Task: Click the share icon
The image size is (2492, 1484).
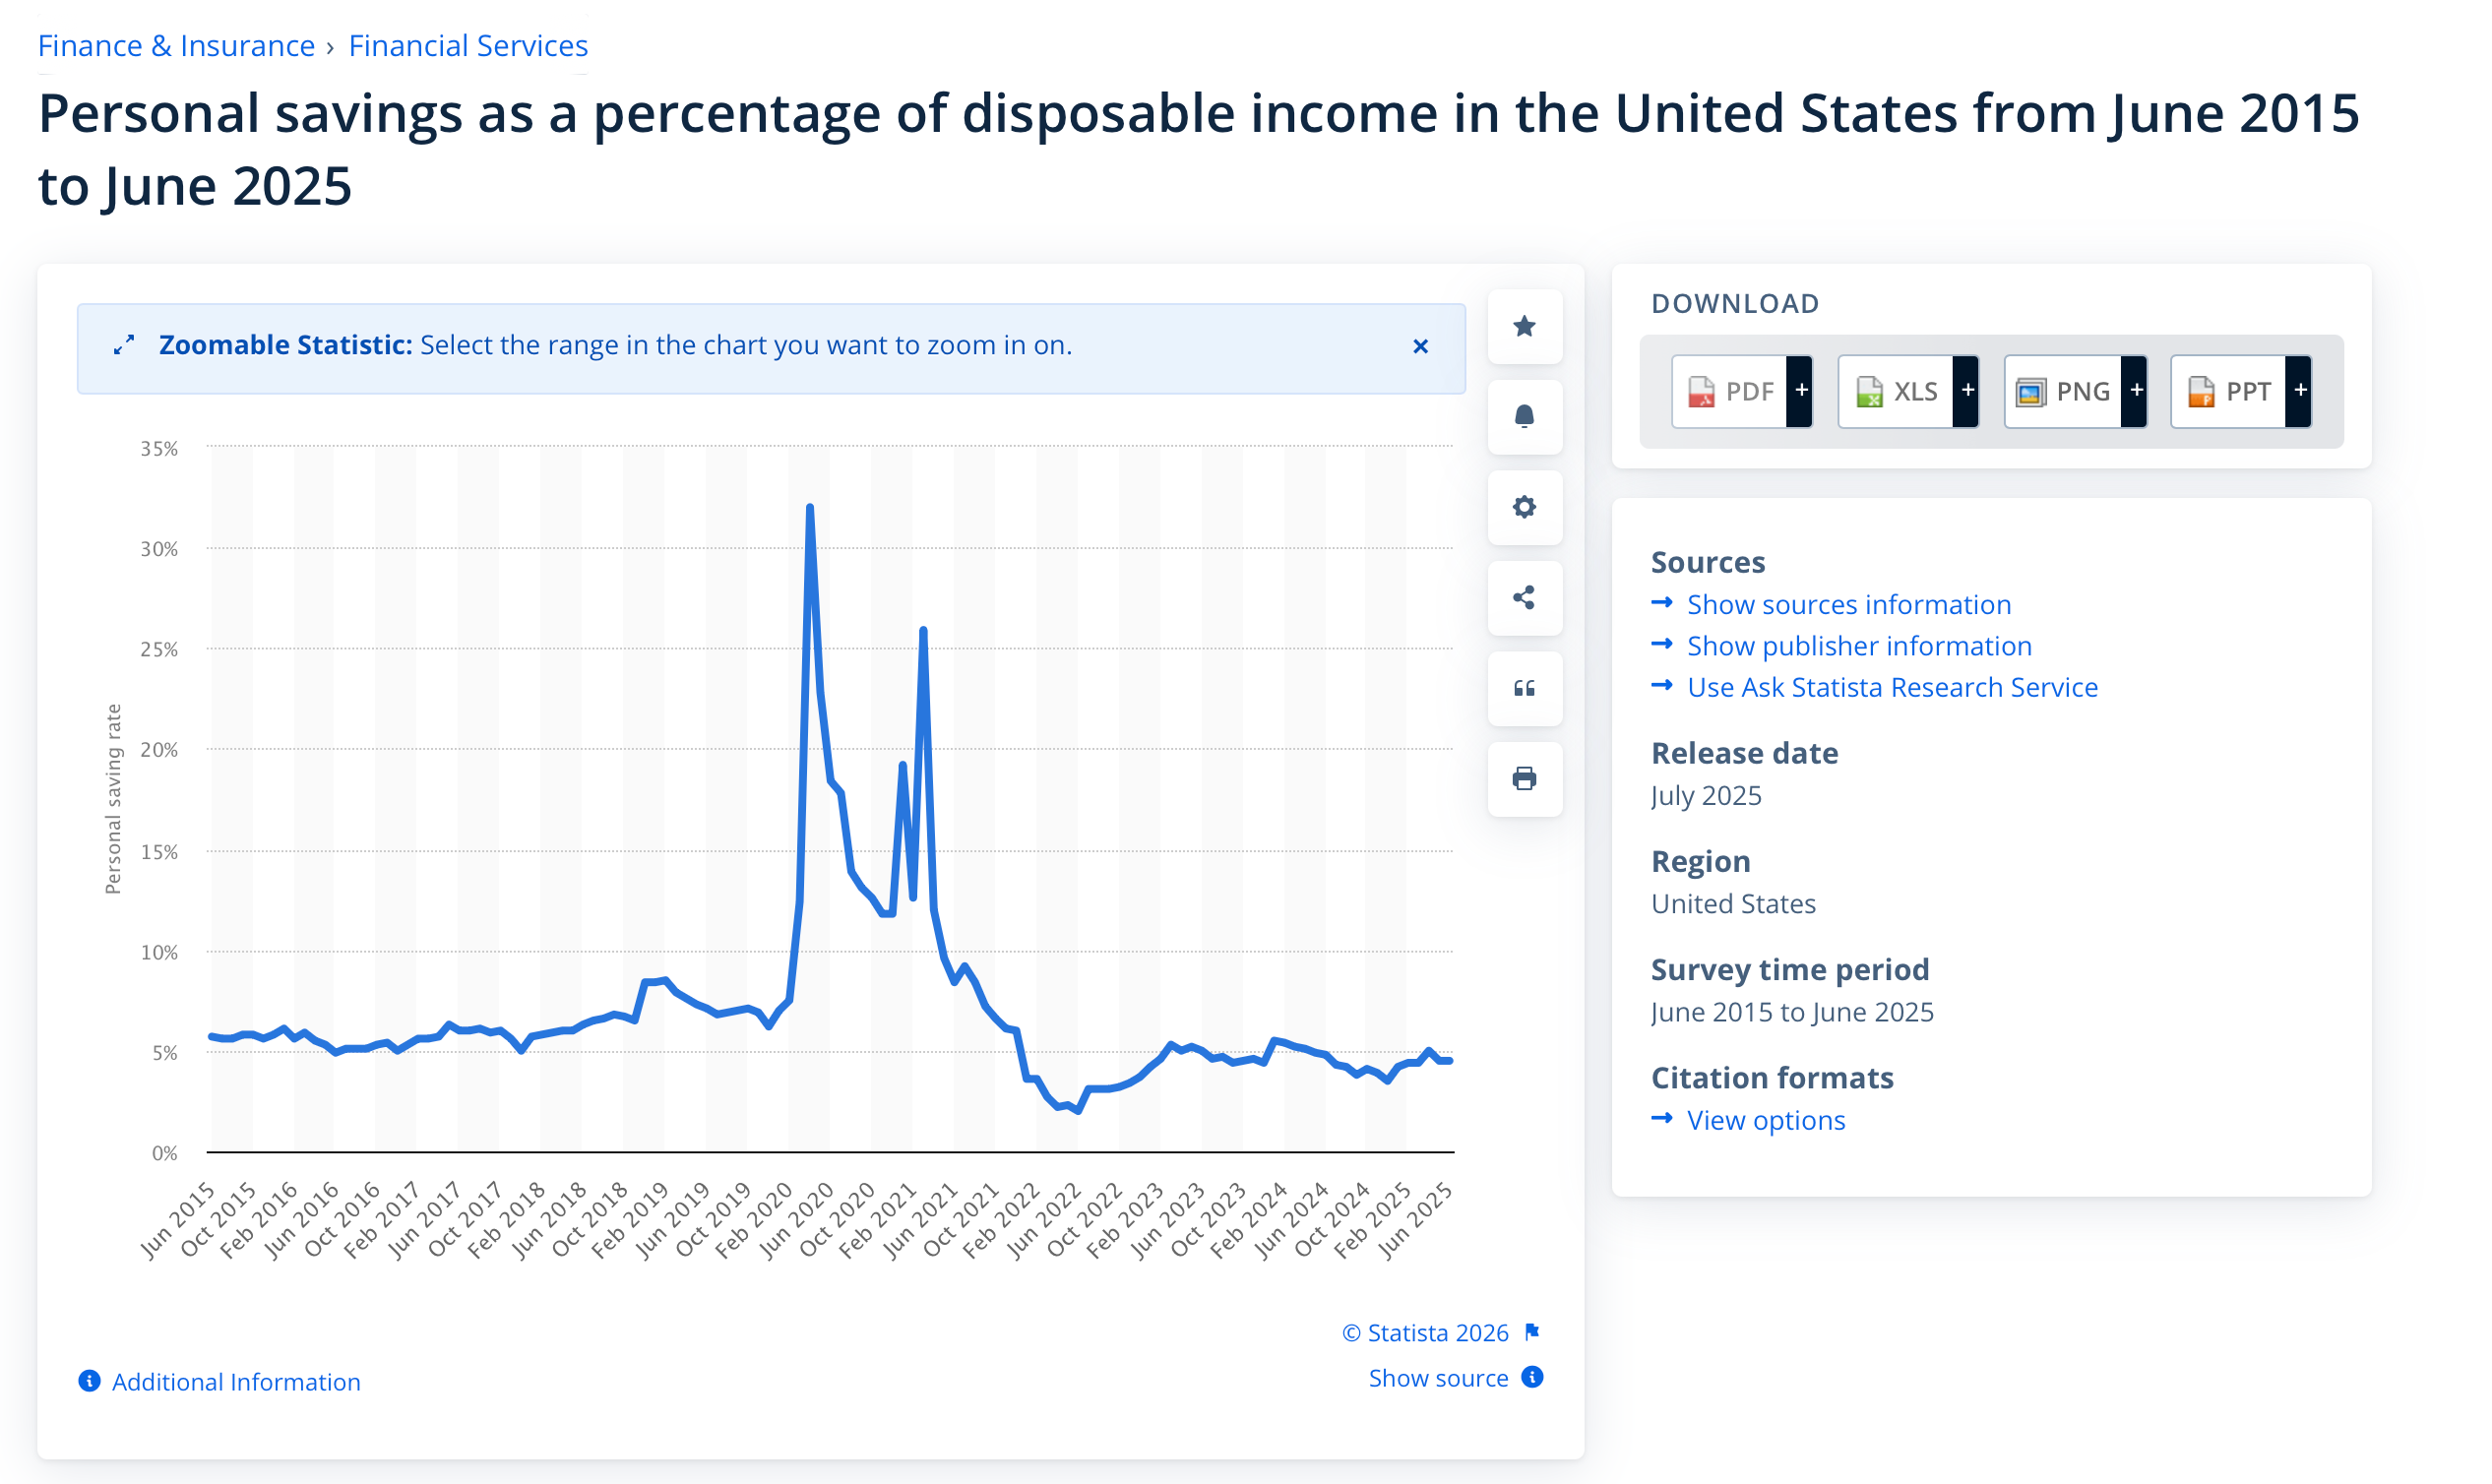Action: point(1524,598)
